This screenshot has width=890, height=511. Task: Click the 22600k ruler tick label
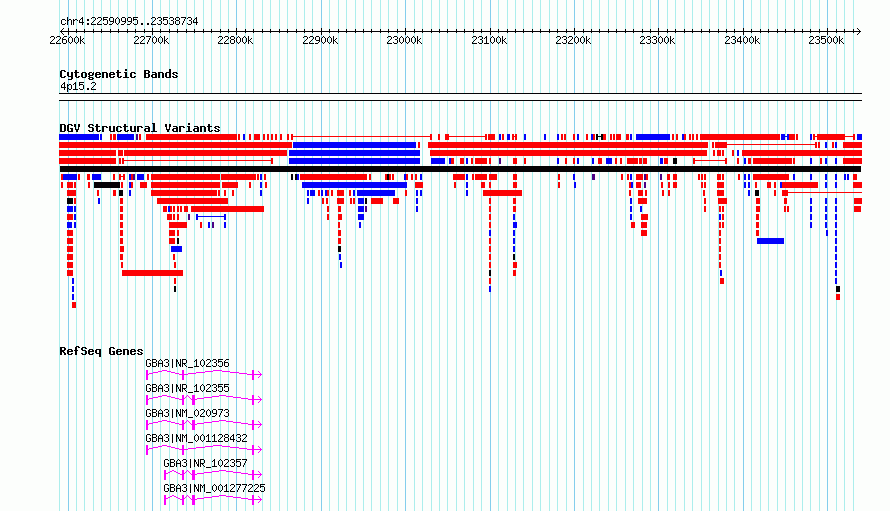[67, 40]
